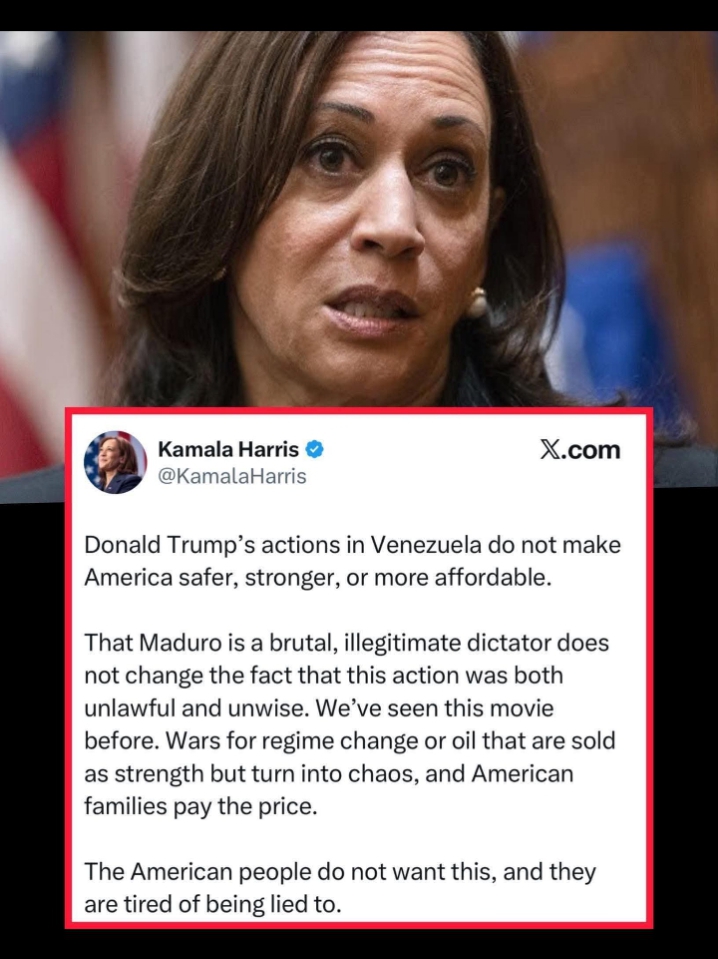
Task: Click the sentence "We've seen this movie before"
Action: pyautogui.click(x=319, y=724)
